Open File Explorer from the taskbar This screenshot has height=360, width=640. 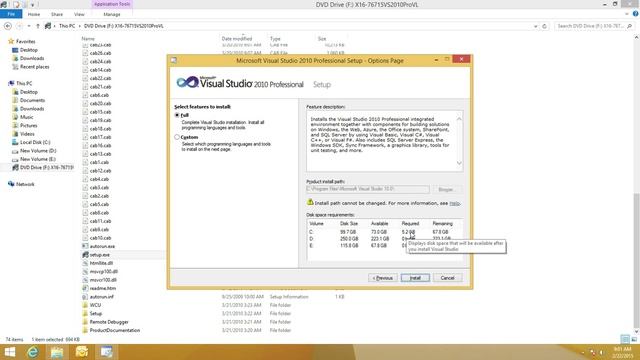tap(57, 352)
